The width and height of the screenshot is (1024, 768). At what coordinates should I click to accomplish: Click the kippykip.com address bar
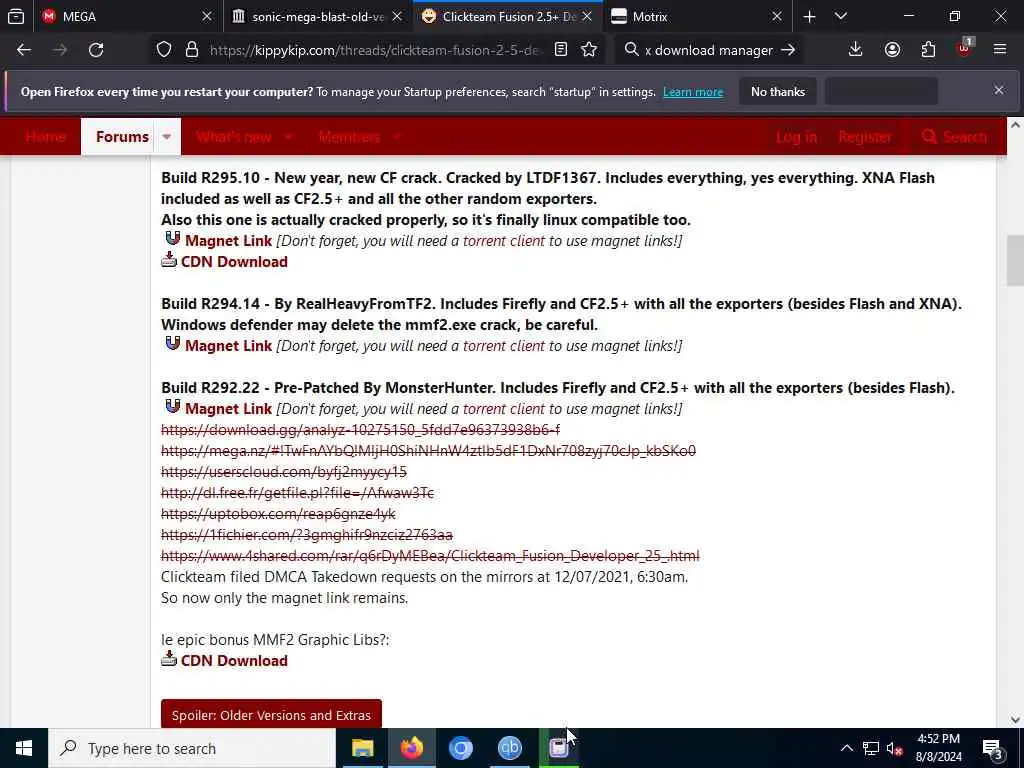[375, 50]
